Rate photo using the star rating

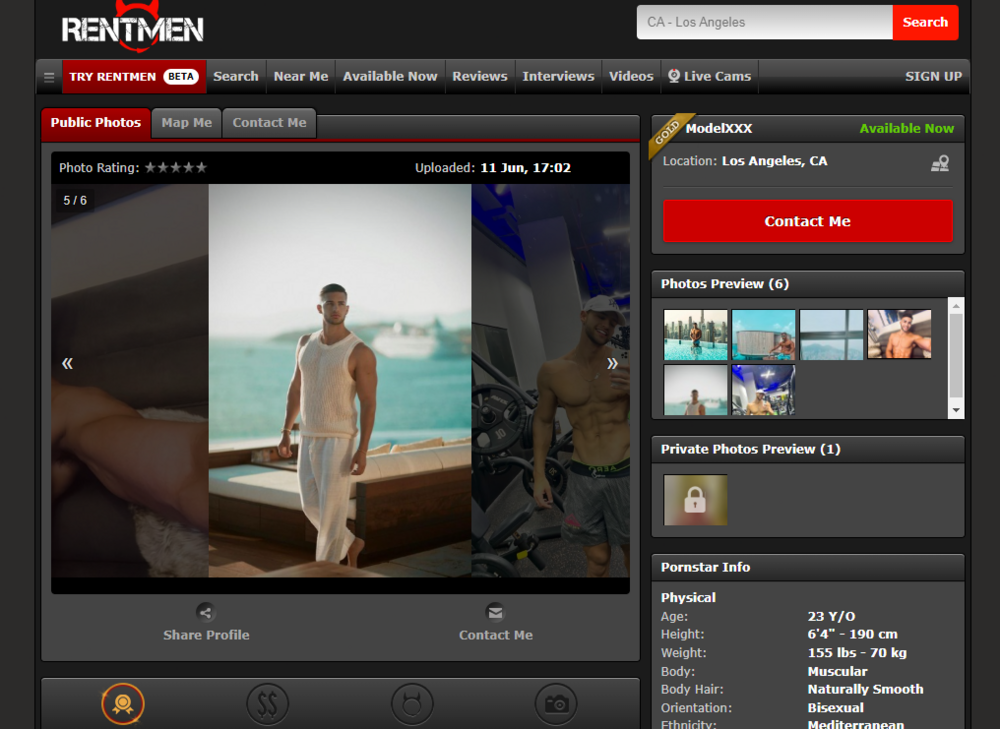176,168
